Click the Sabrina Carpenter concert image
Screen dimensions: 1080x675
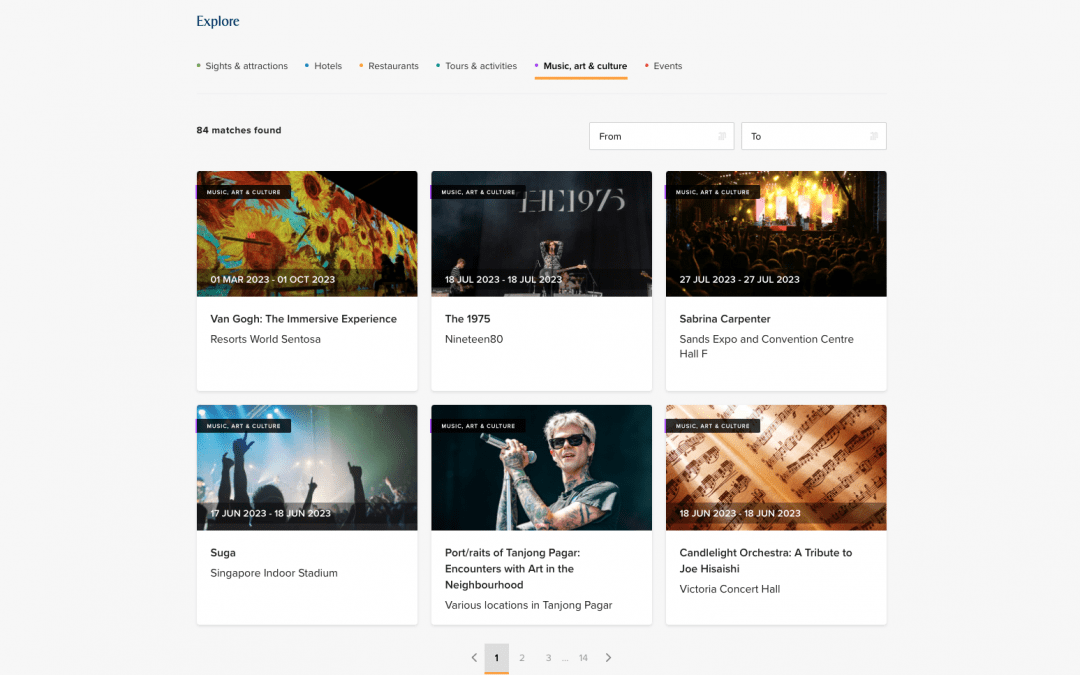(776, 233)
